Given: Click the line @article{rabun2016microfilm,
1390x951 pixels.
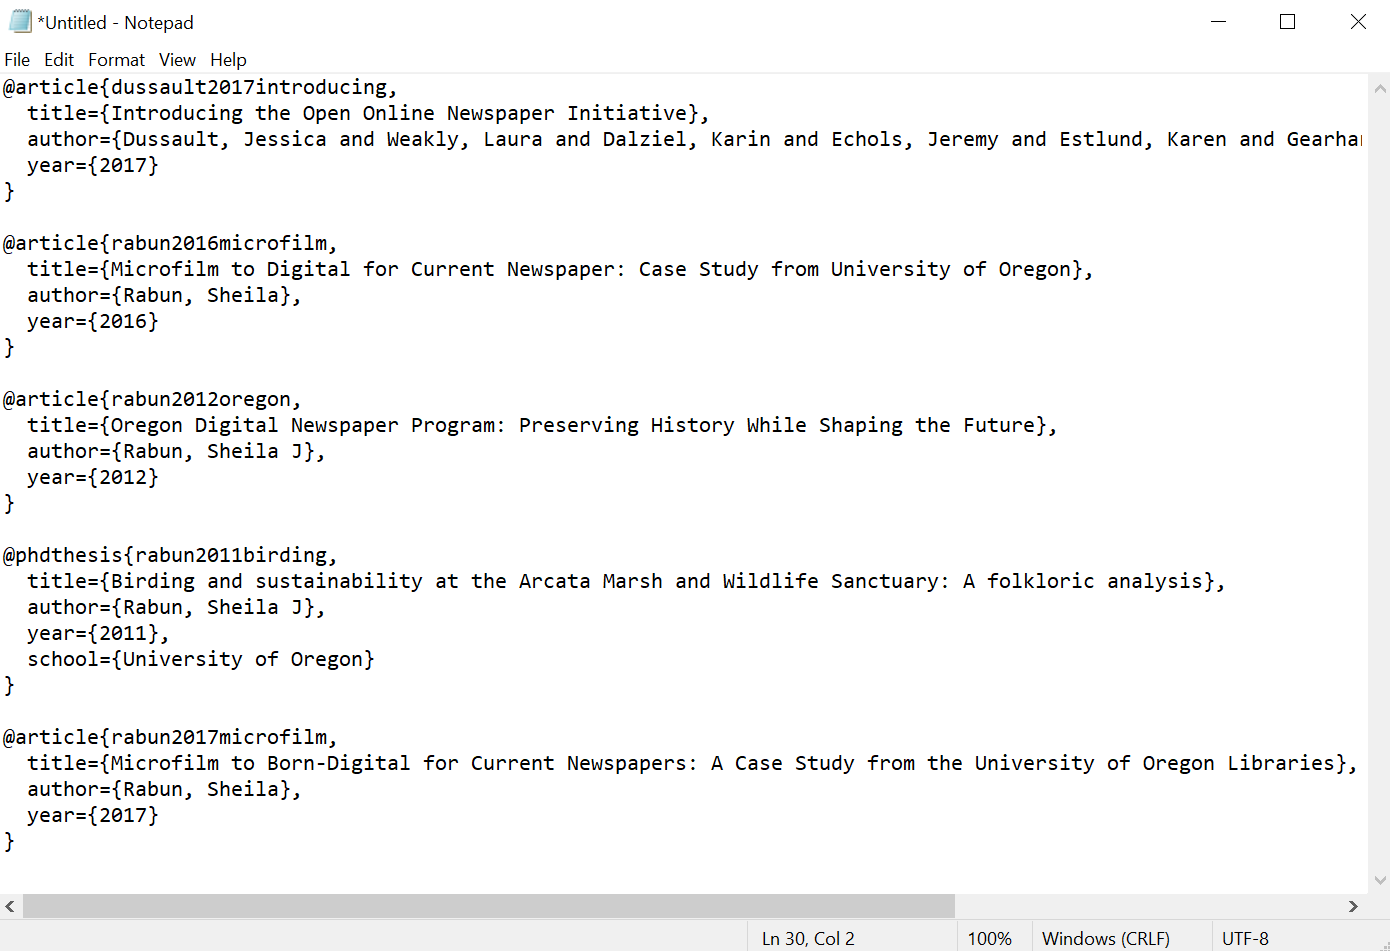Looking at the screenshot, I should pyautogui.click(x=170, y=243).
